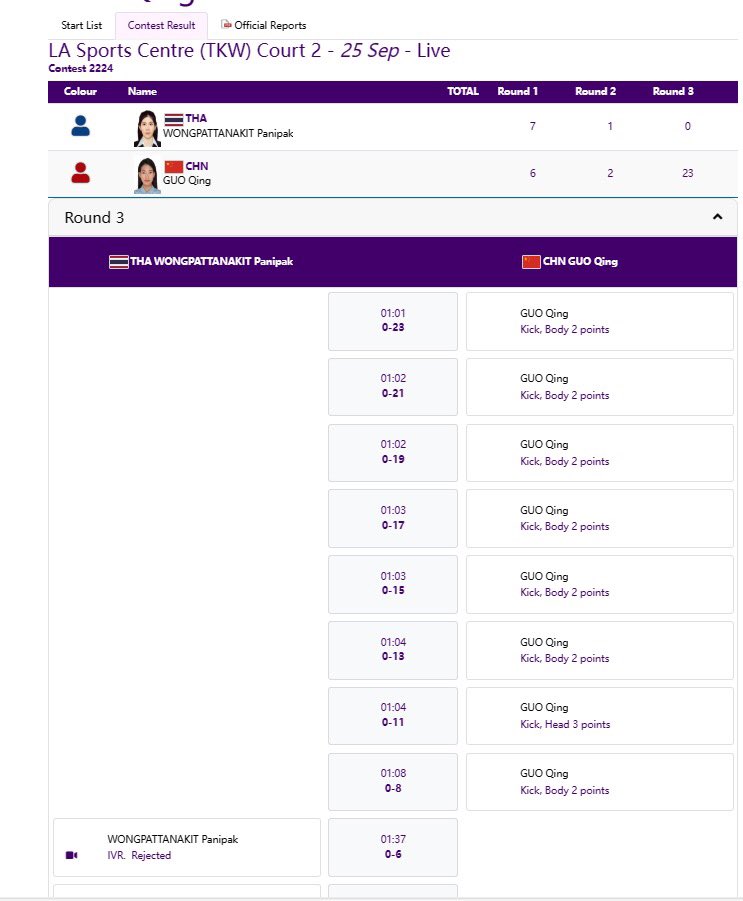This screenshot has height=901, width=743.
Task: Click GUO Qing's Round 2 score 2
Action: 610,173
